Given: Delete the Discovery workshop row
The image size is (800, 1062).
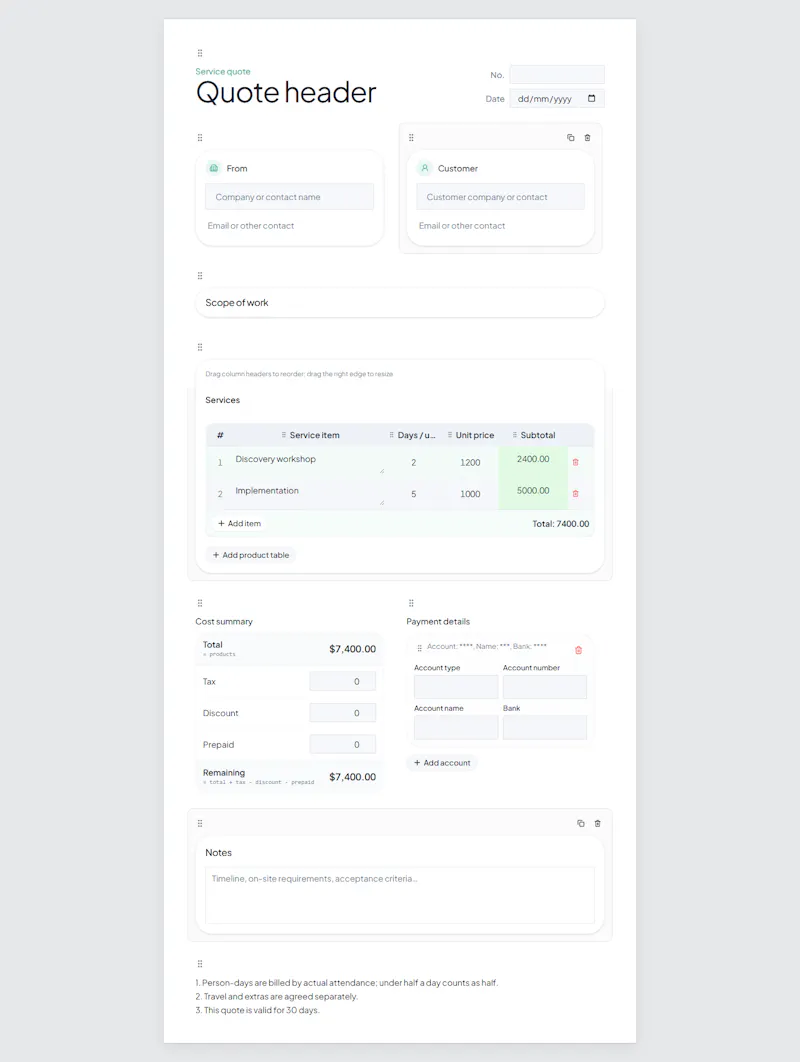Looking at the screenshot, I should tap(576, 462).
